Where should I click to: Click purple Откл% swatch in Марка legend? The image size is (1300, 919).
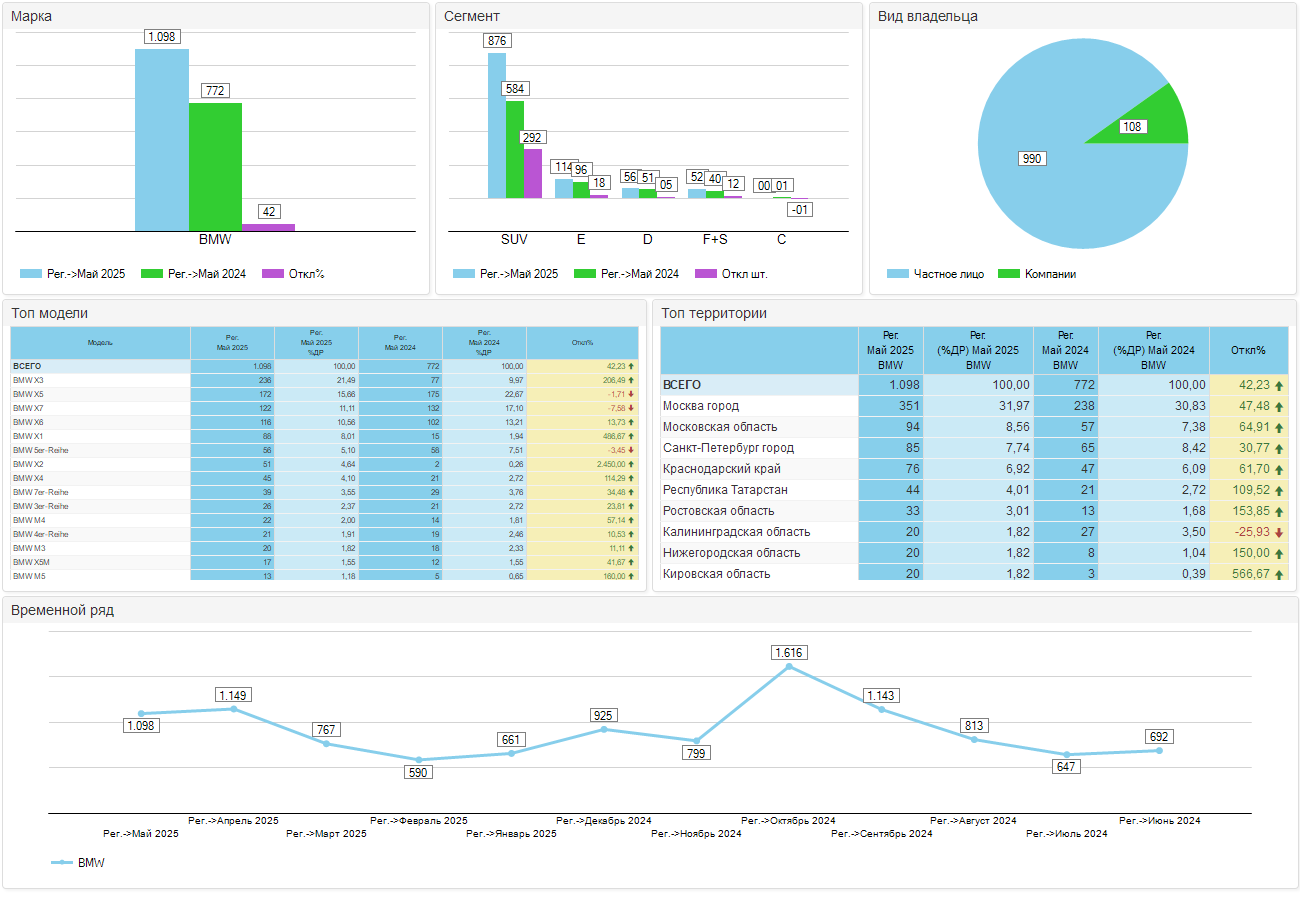pyautogui.click(x=272, y=274)
